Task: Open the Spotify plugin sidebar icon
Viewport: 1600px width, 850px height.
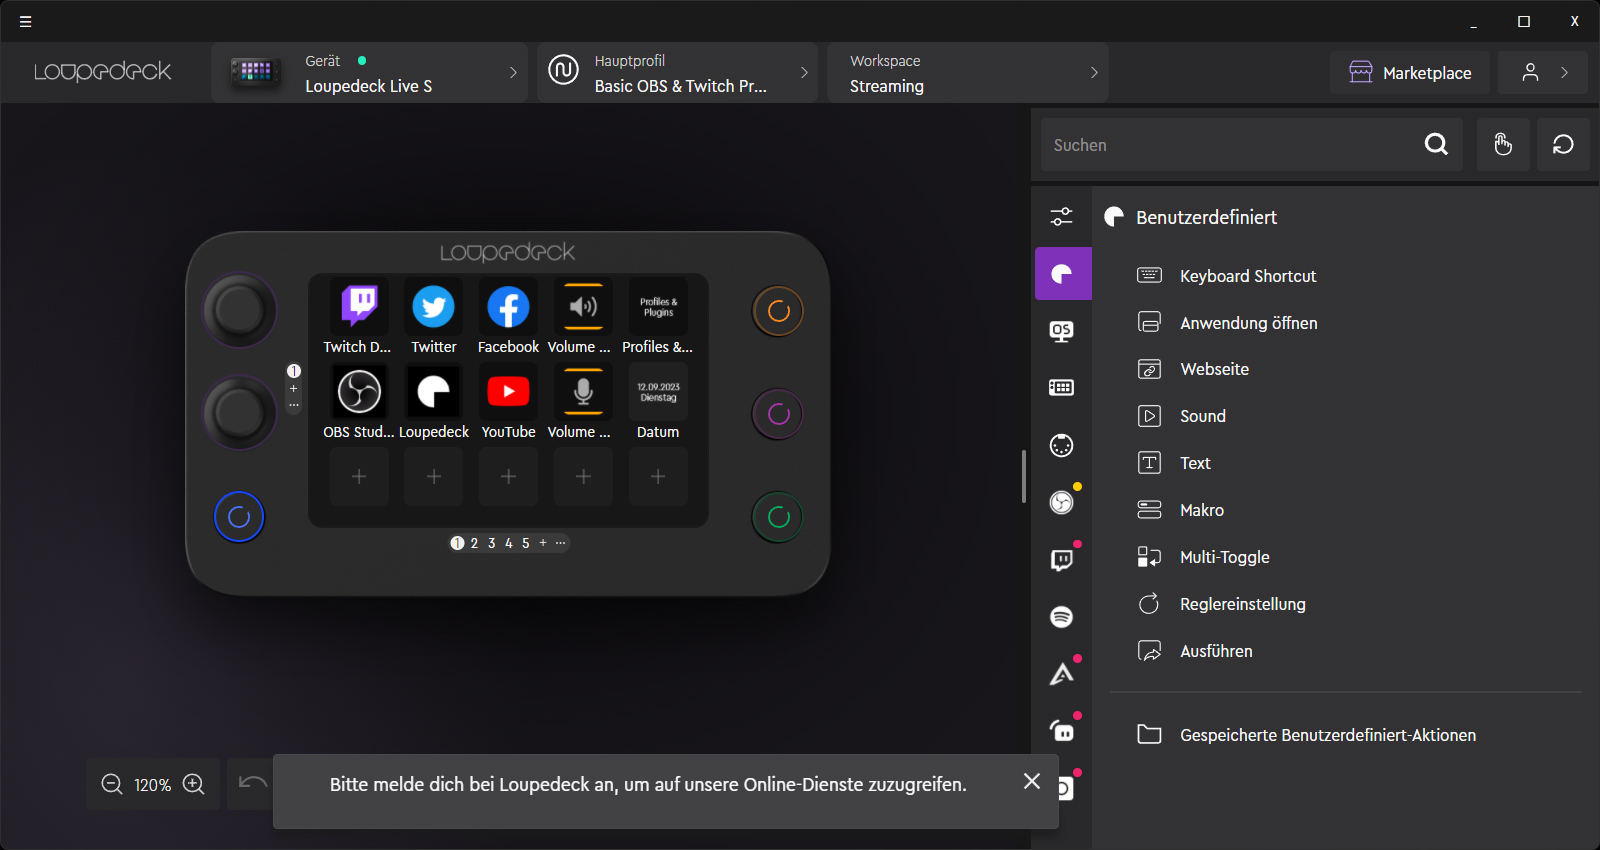Action: [1062, 616]
